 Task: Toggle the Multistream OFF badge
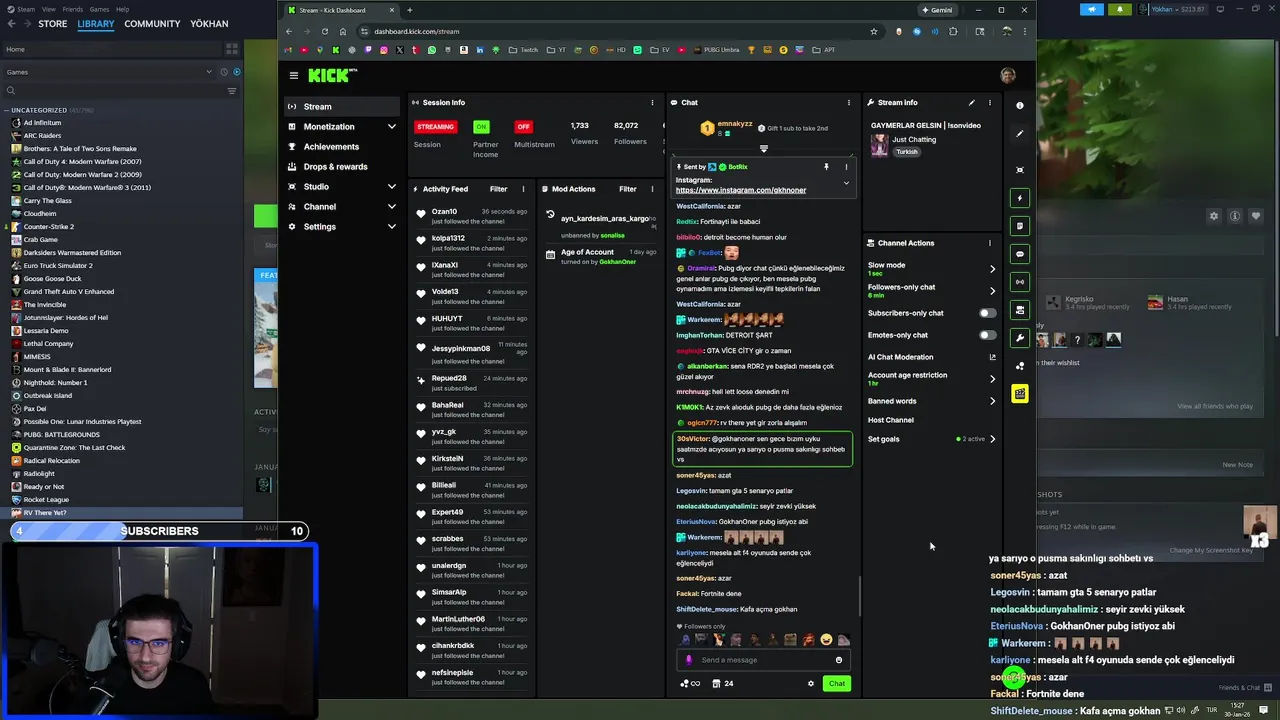523,127
